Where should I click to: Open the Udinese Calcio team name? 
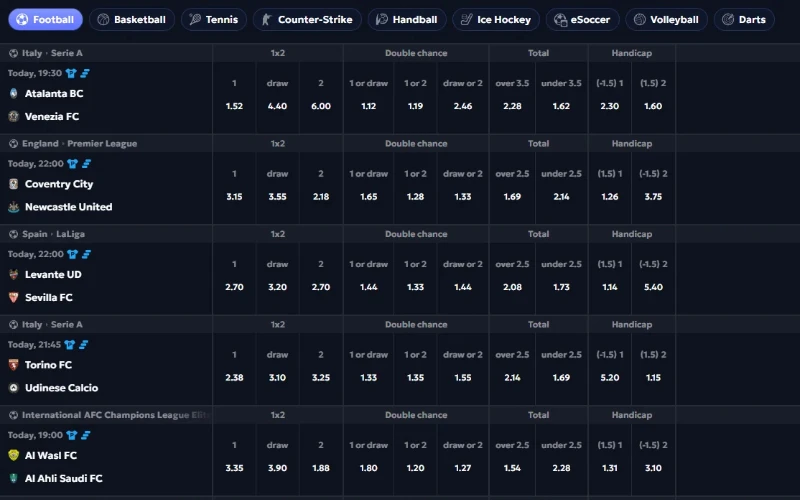[61, 388]
